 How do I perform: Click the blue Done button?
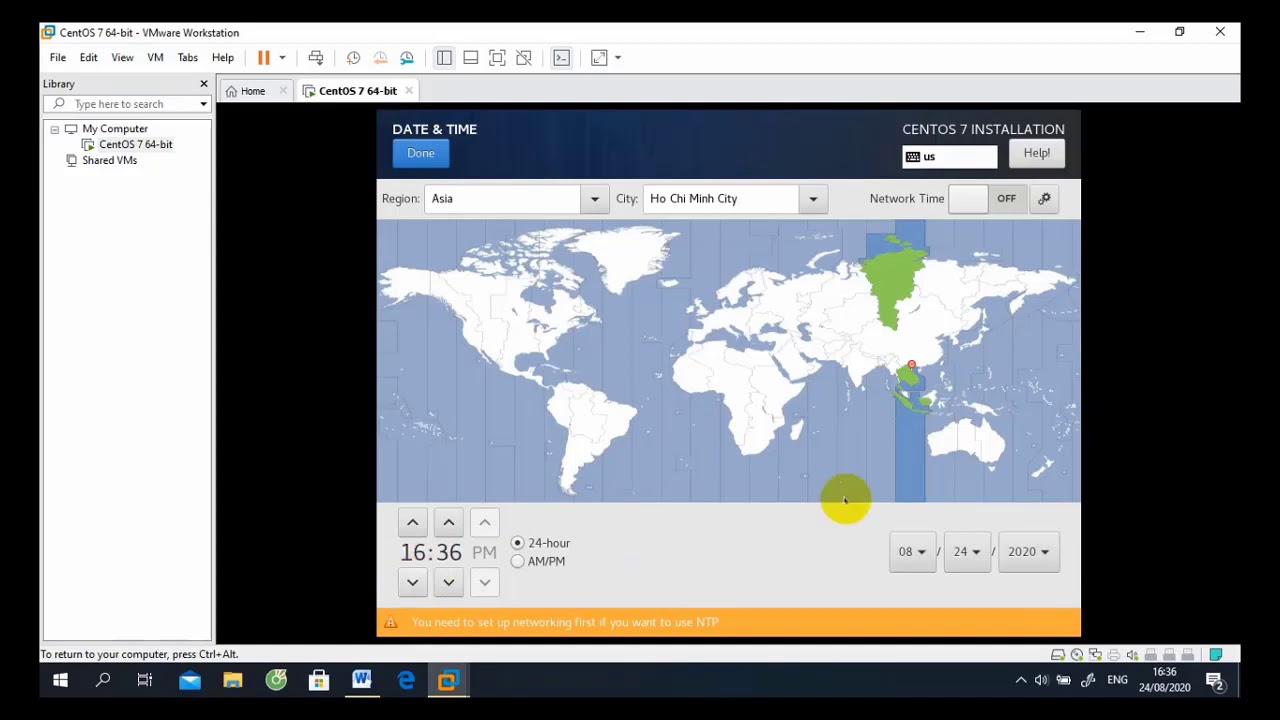(421, 153)
